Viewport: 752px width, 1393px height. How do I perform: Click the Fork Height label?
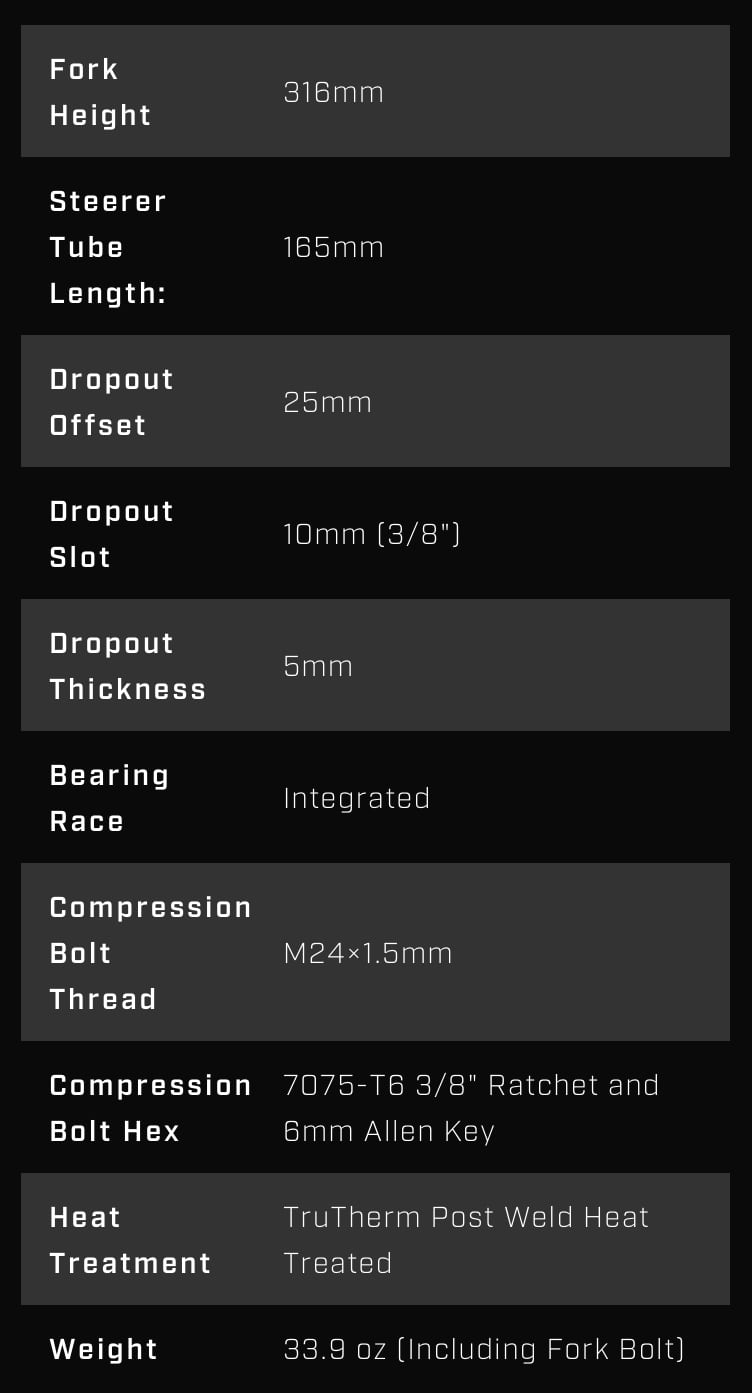click(100, 92)
